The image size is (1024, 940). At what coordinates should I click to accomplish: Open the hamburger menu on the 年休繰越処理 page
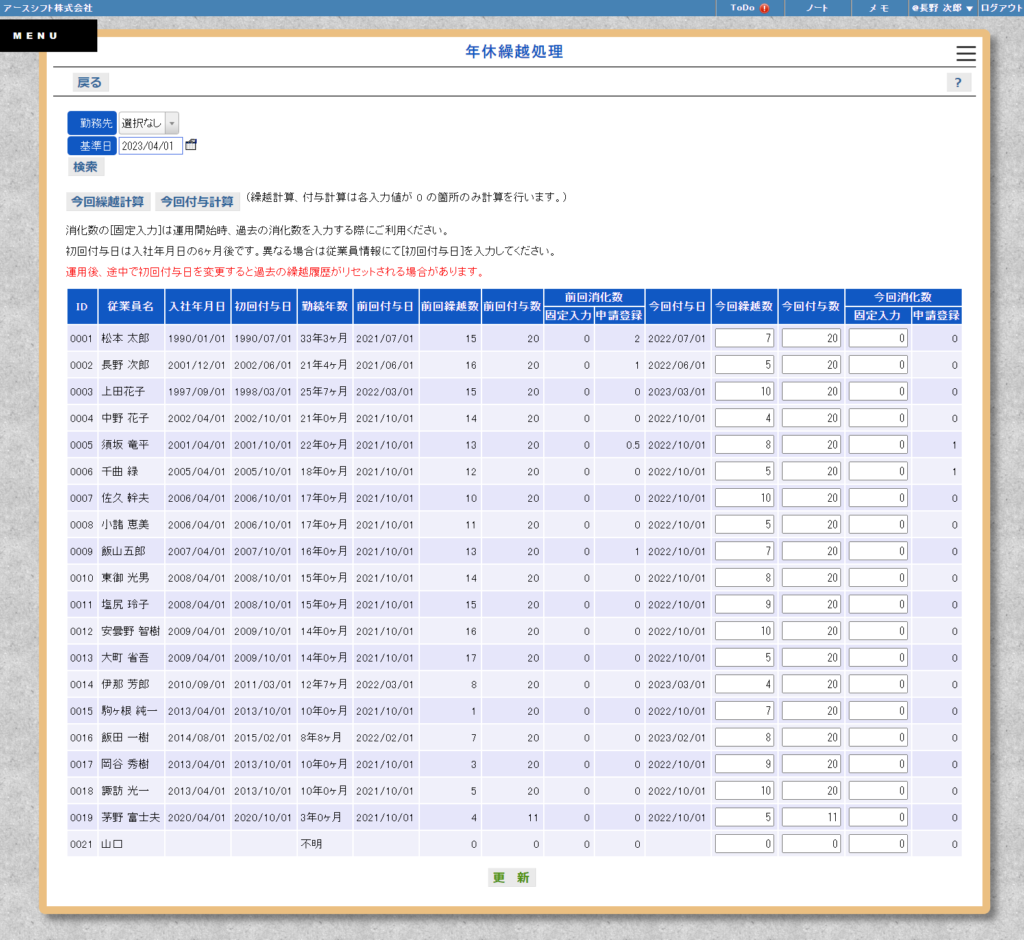(x=964, y=53)
